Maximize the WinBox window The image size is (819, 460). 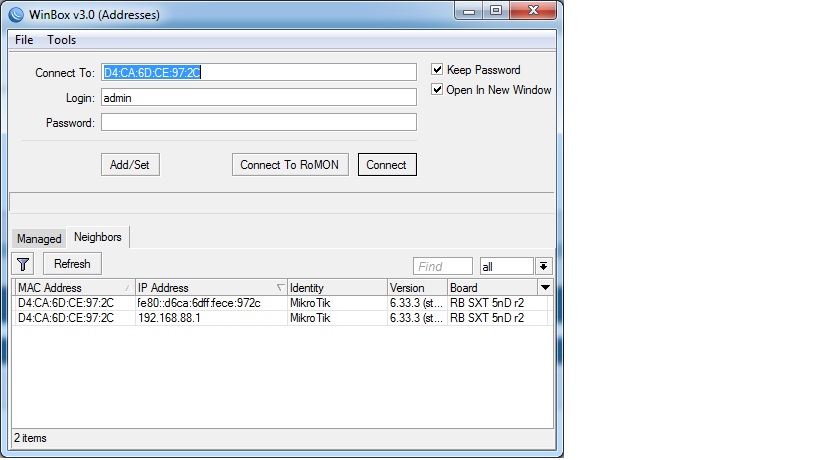tap(496, 11)
